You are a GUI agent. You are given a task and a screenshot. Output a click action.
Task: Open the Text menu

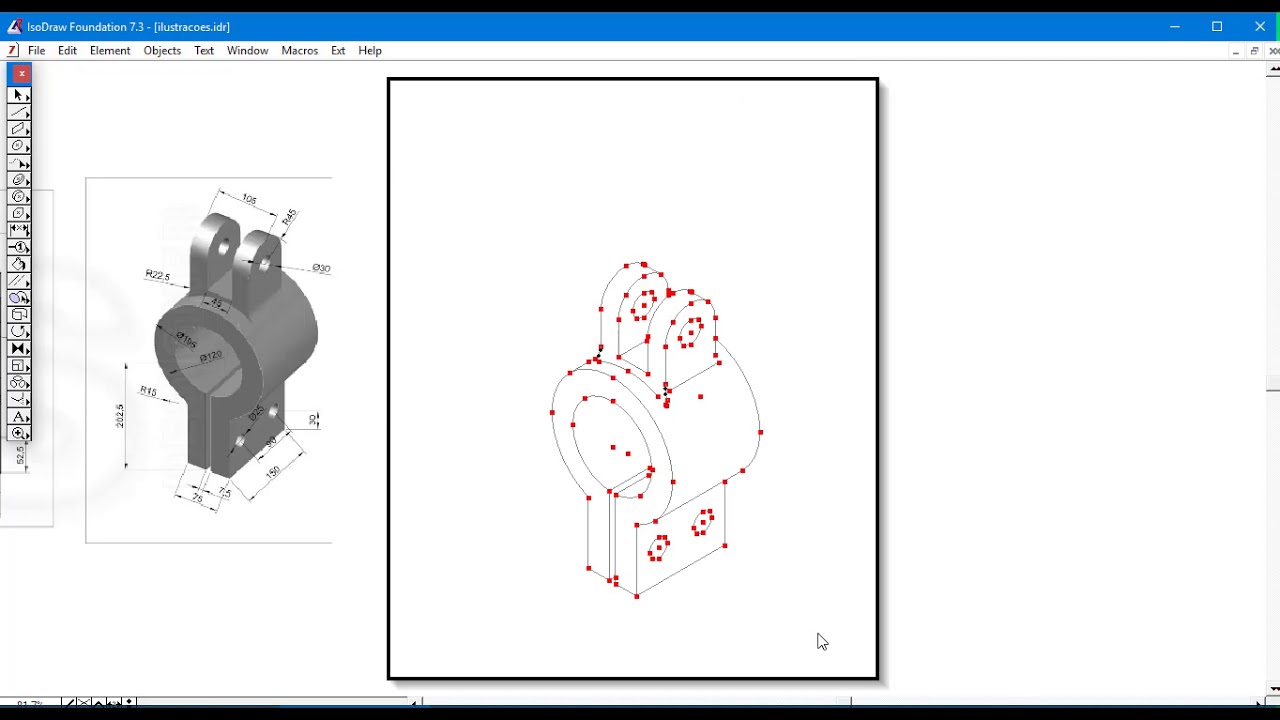[204, 50]
